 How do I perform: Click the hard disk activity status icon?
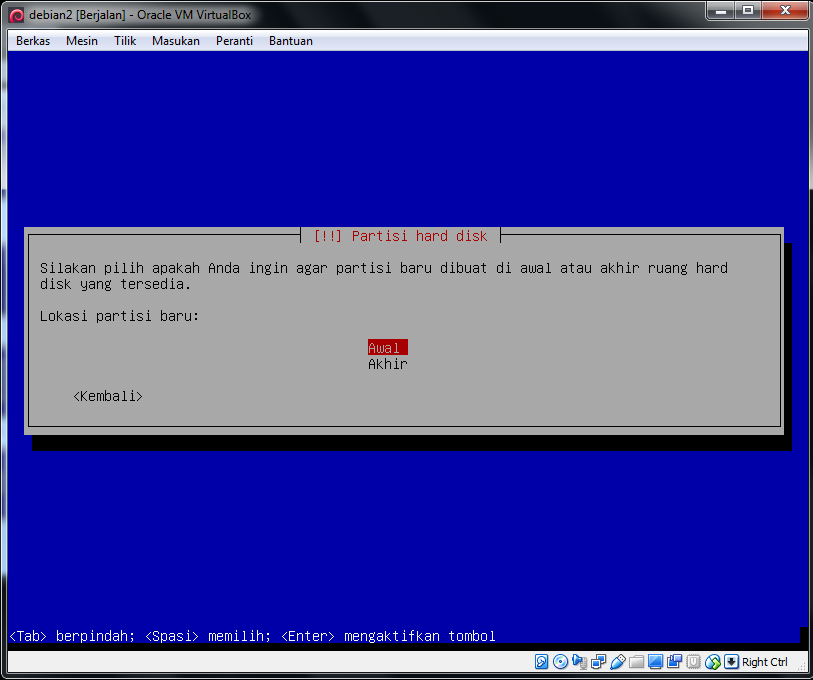(541, 662)
